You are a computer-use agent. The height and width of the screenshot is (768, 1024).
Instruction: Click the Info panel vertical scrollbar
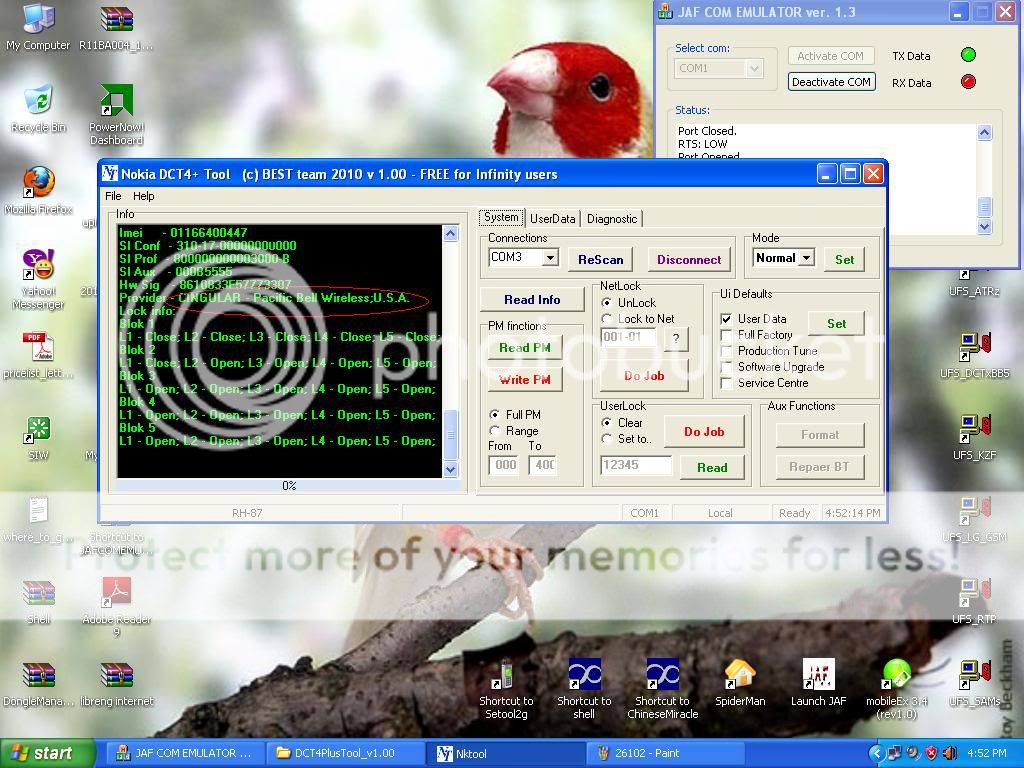[x=450, y=350]
